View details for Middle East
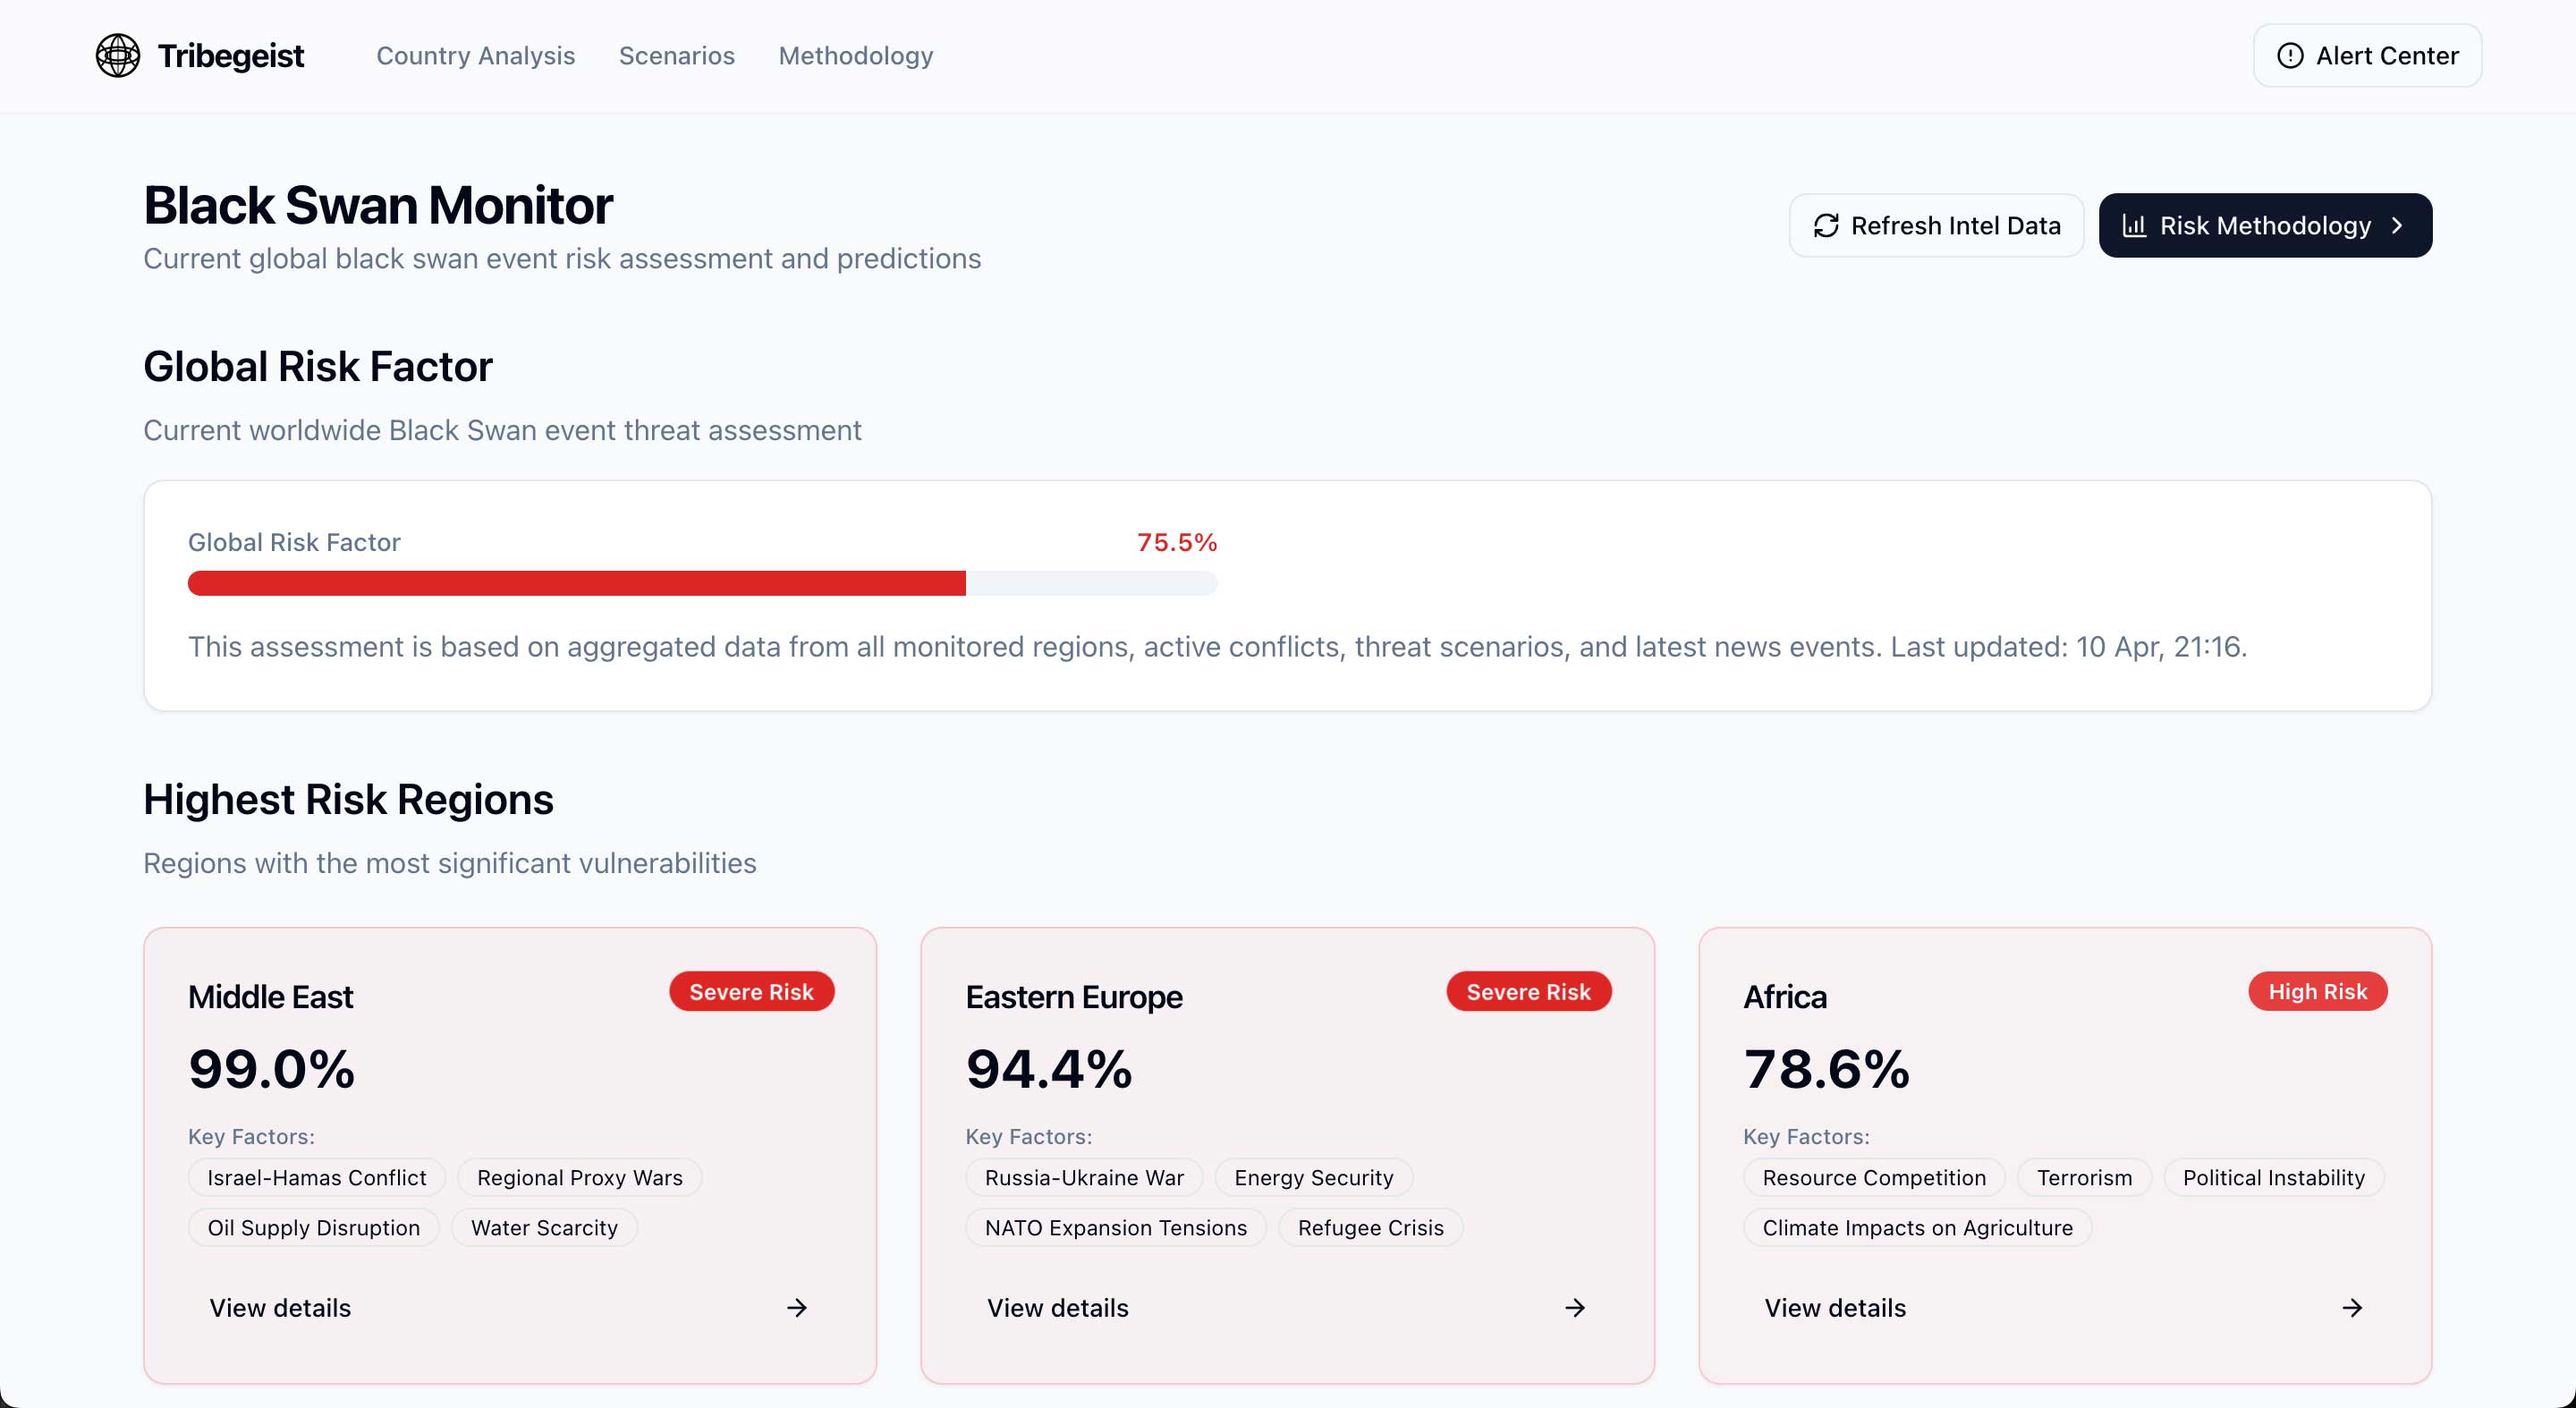The image size is (2576, 1408). 280,1308
